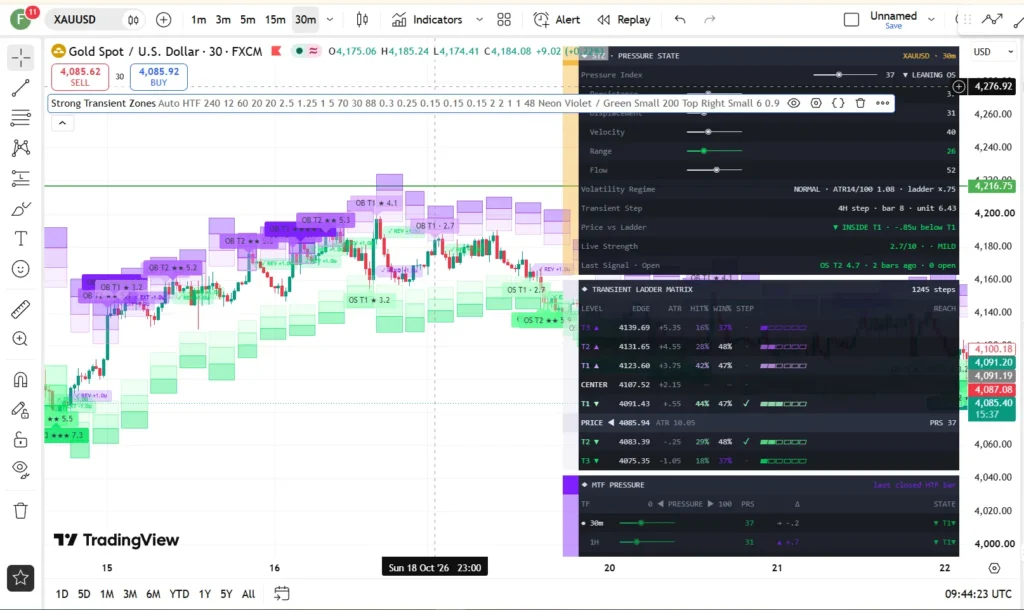The image size is (1024, 610).
Task: Select the Text tool in left toolbar
Action: coord(20,238)
